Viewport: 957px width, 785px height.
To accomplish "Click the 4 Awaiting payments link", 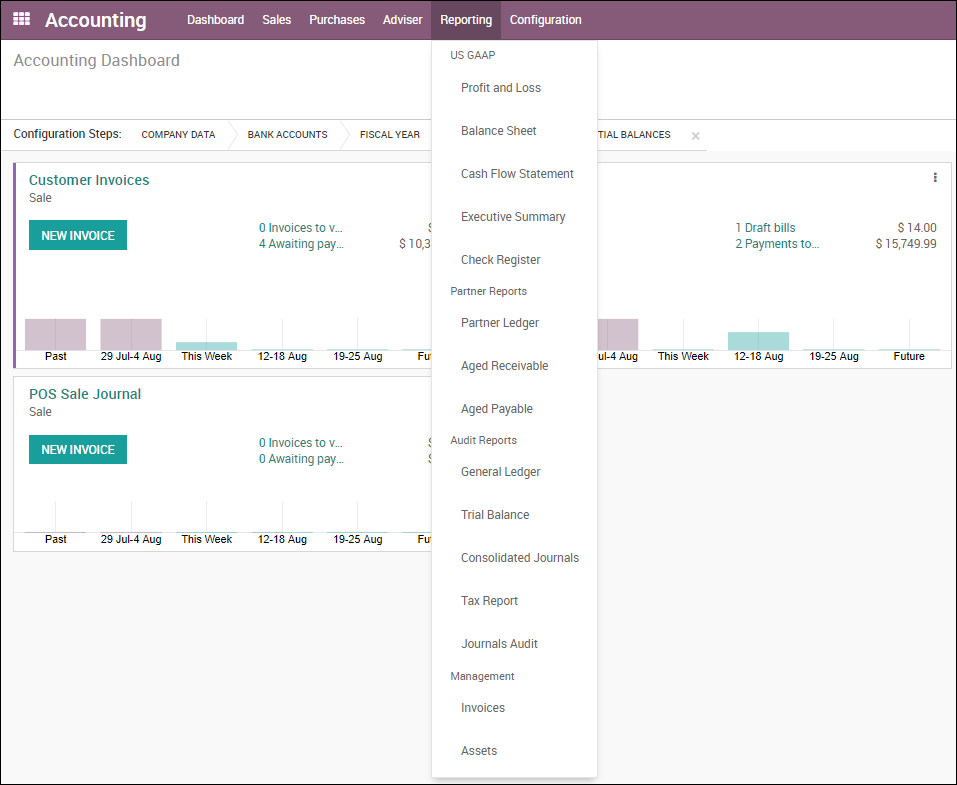I will (x=300, y=244).
